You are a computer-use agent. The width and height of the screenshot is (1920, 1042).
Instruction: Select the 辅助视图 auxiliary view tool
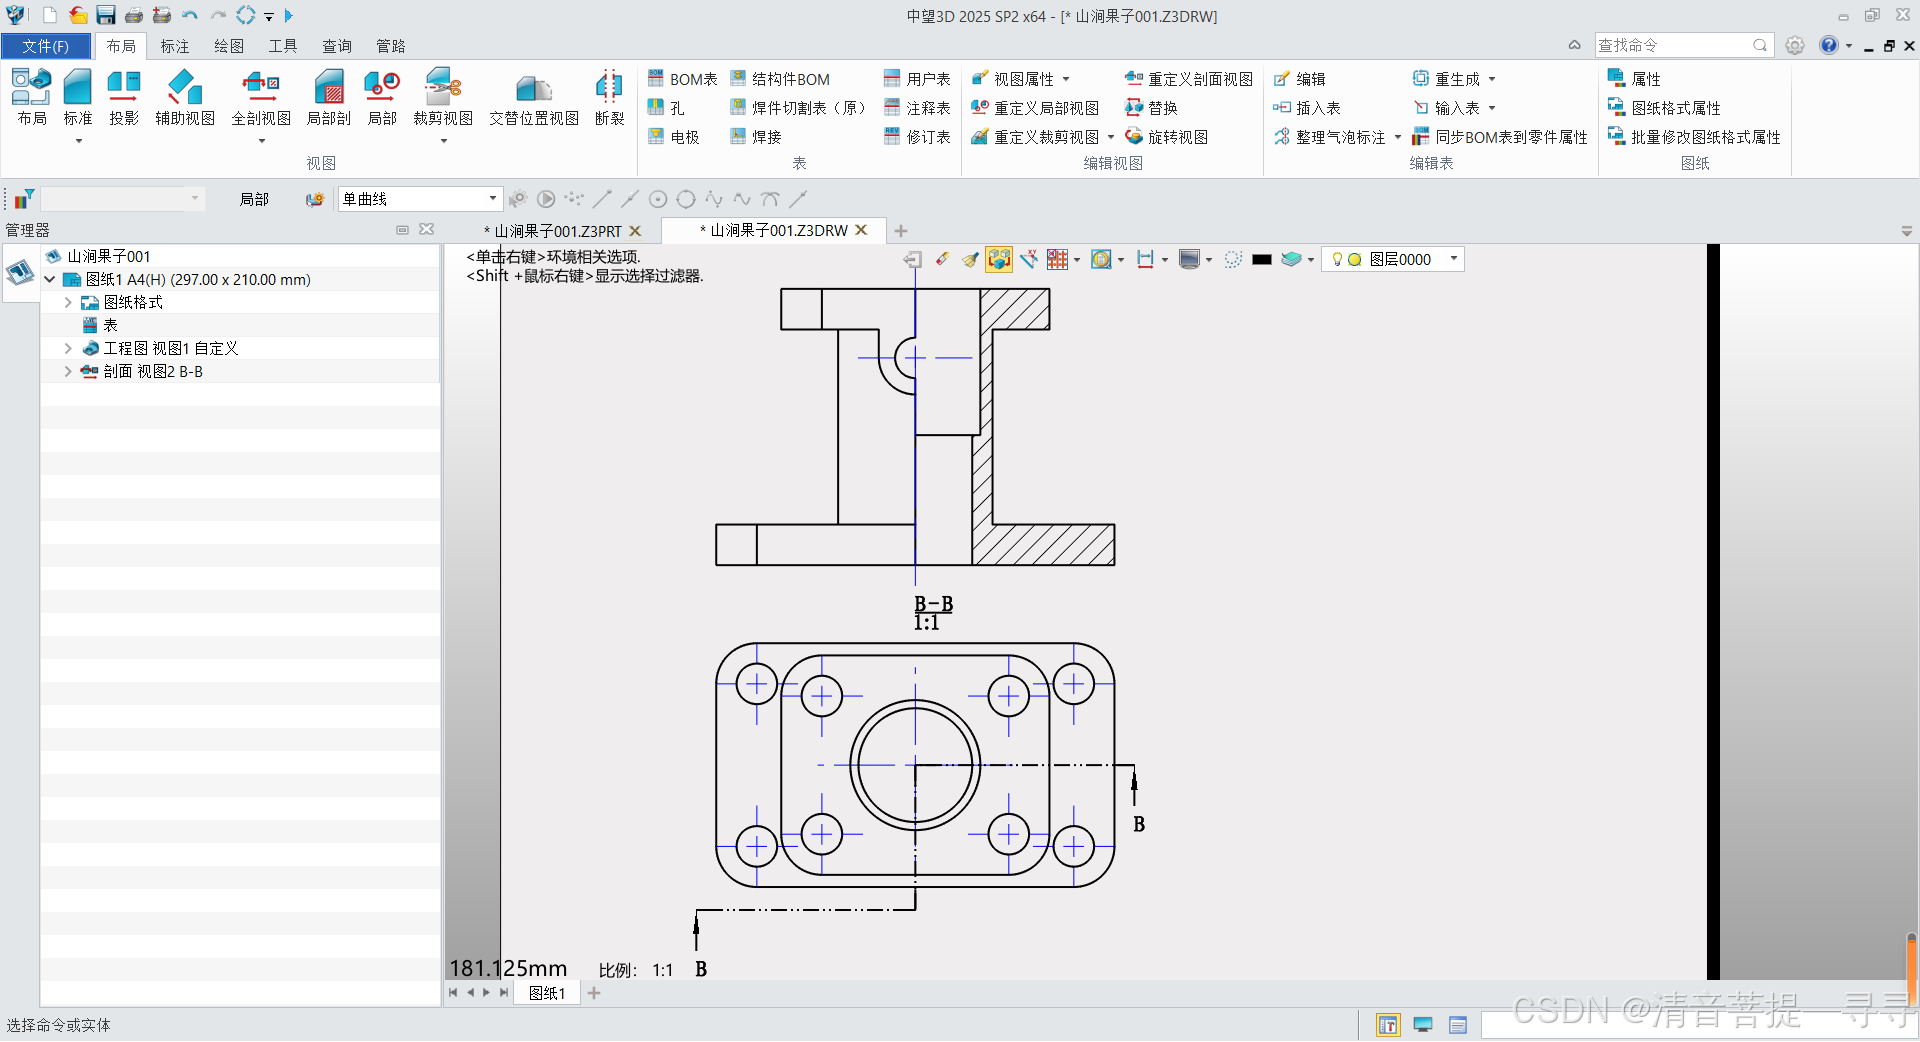coord(185,97)
